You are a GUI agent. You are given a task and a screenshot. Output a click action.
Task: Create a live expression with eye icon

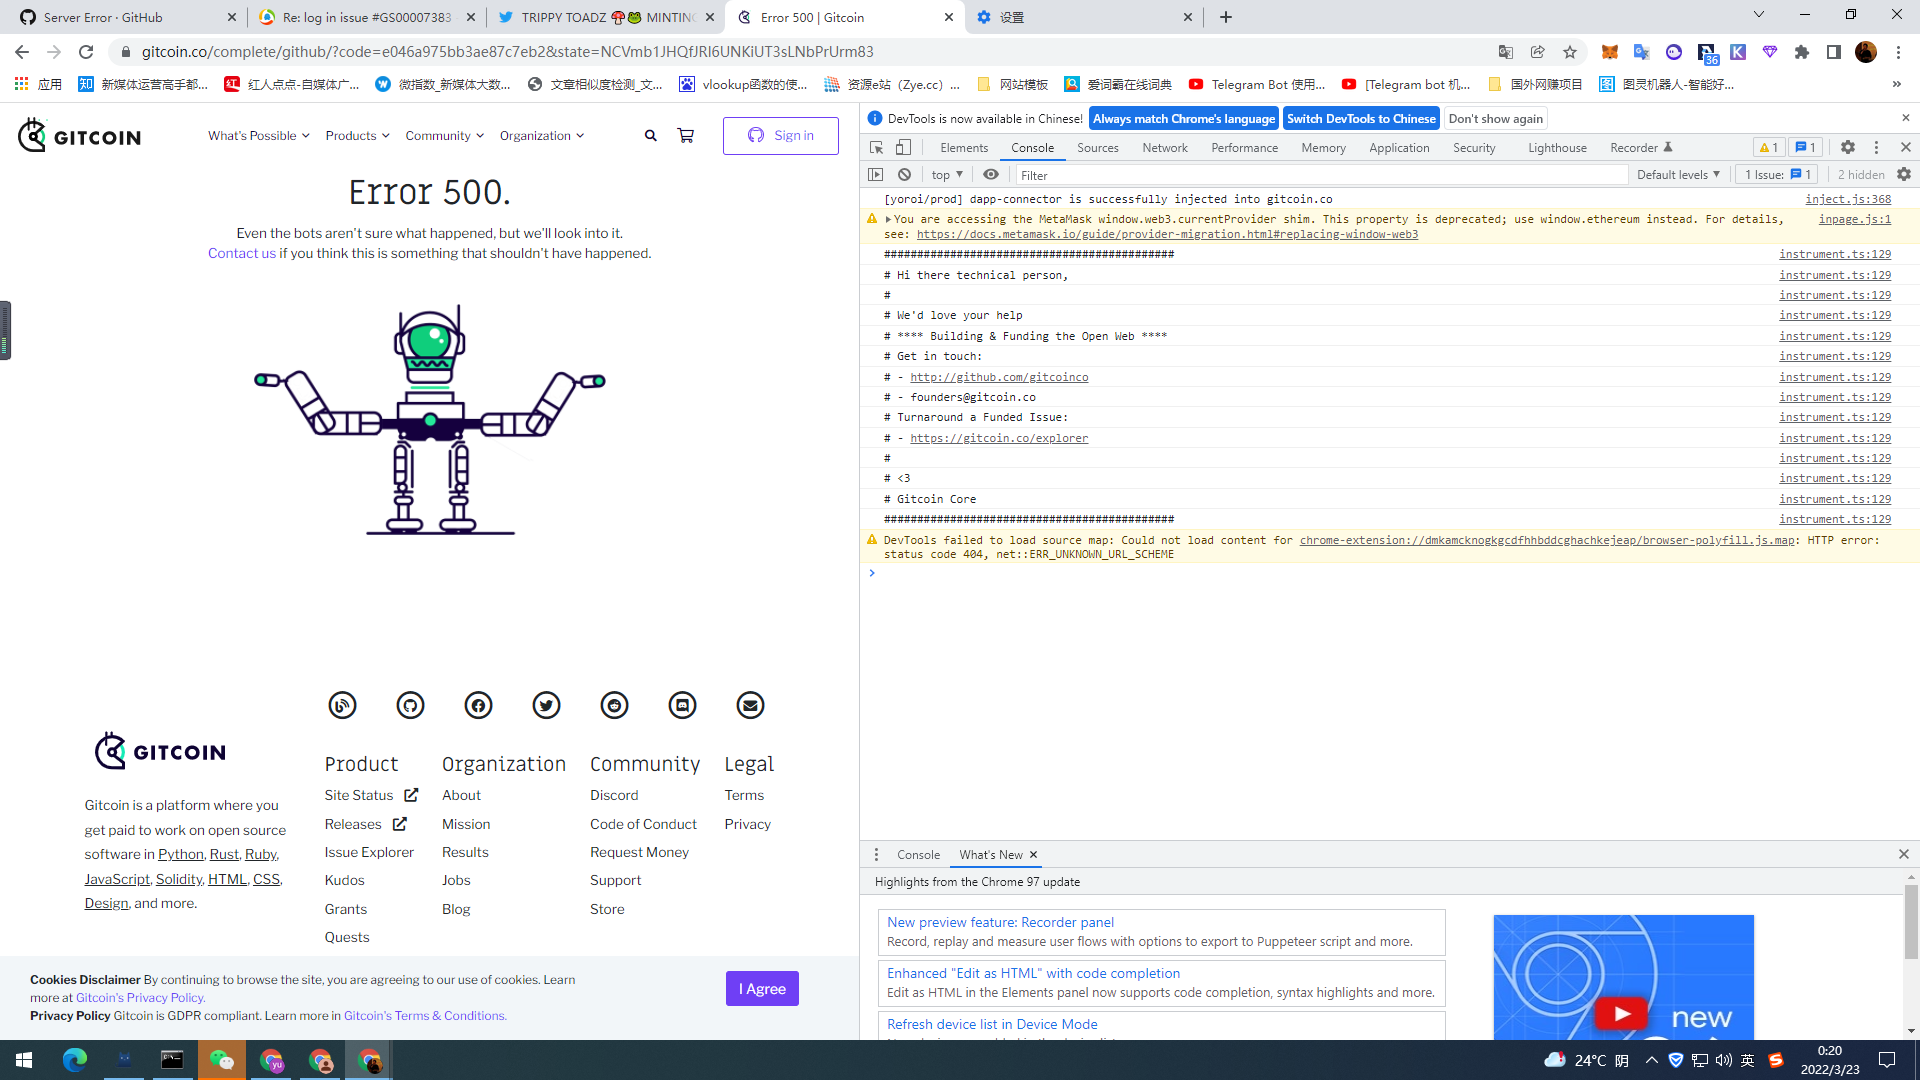(991, 175)
